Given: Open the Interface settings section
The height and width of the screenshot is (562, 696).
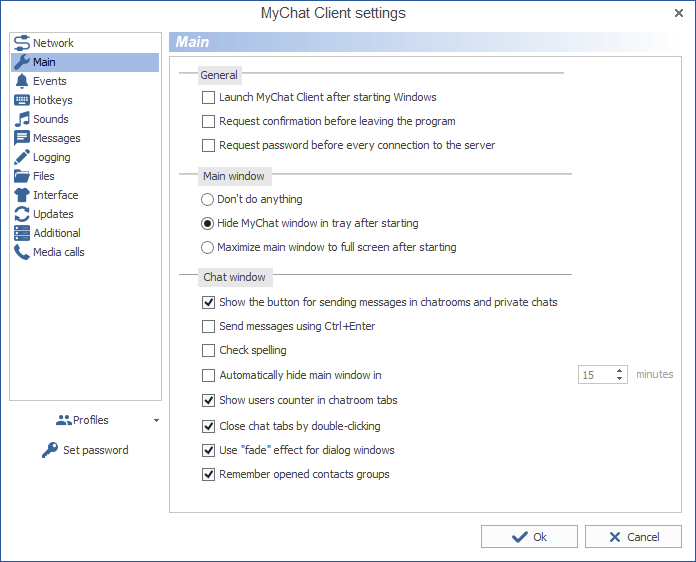Looking at the screenshot, I should (x=55, y=195).
